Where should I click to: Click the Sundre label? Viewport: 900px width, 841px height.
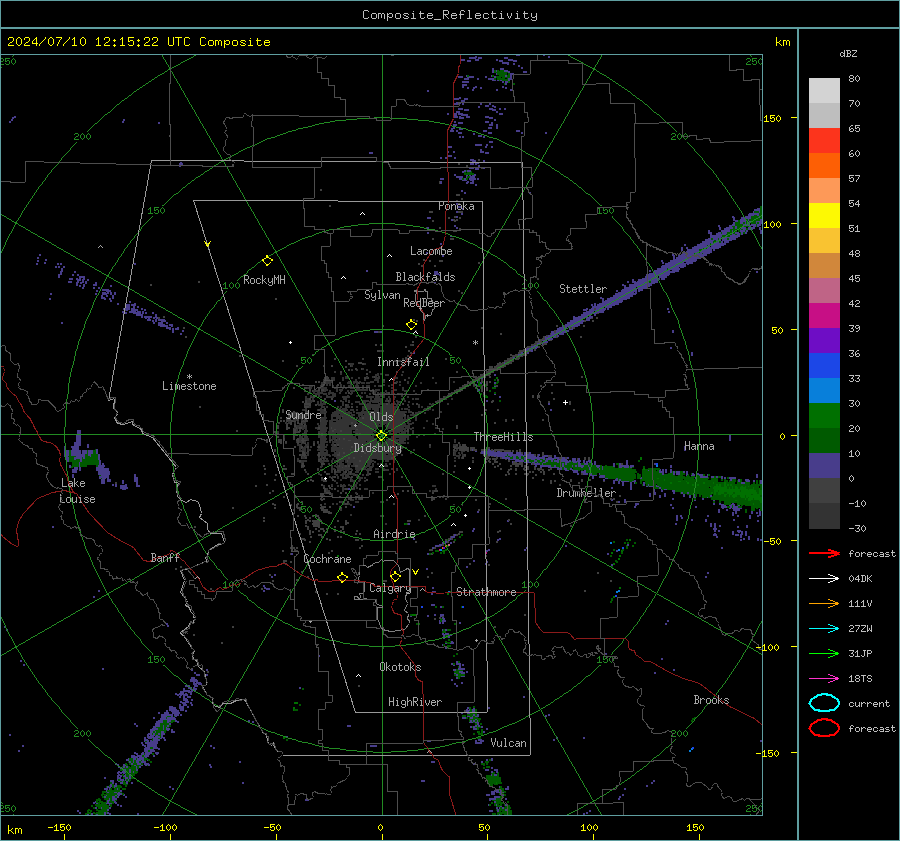coord(303,415)
